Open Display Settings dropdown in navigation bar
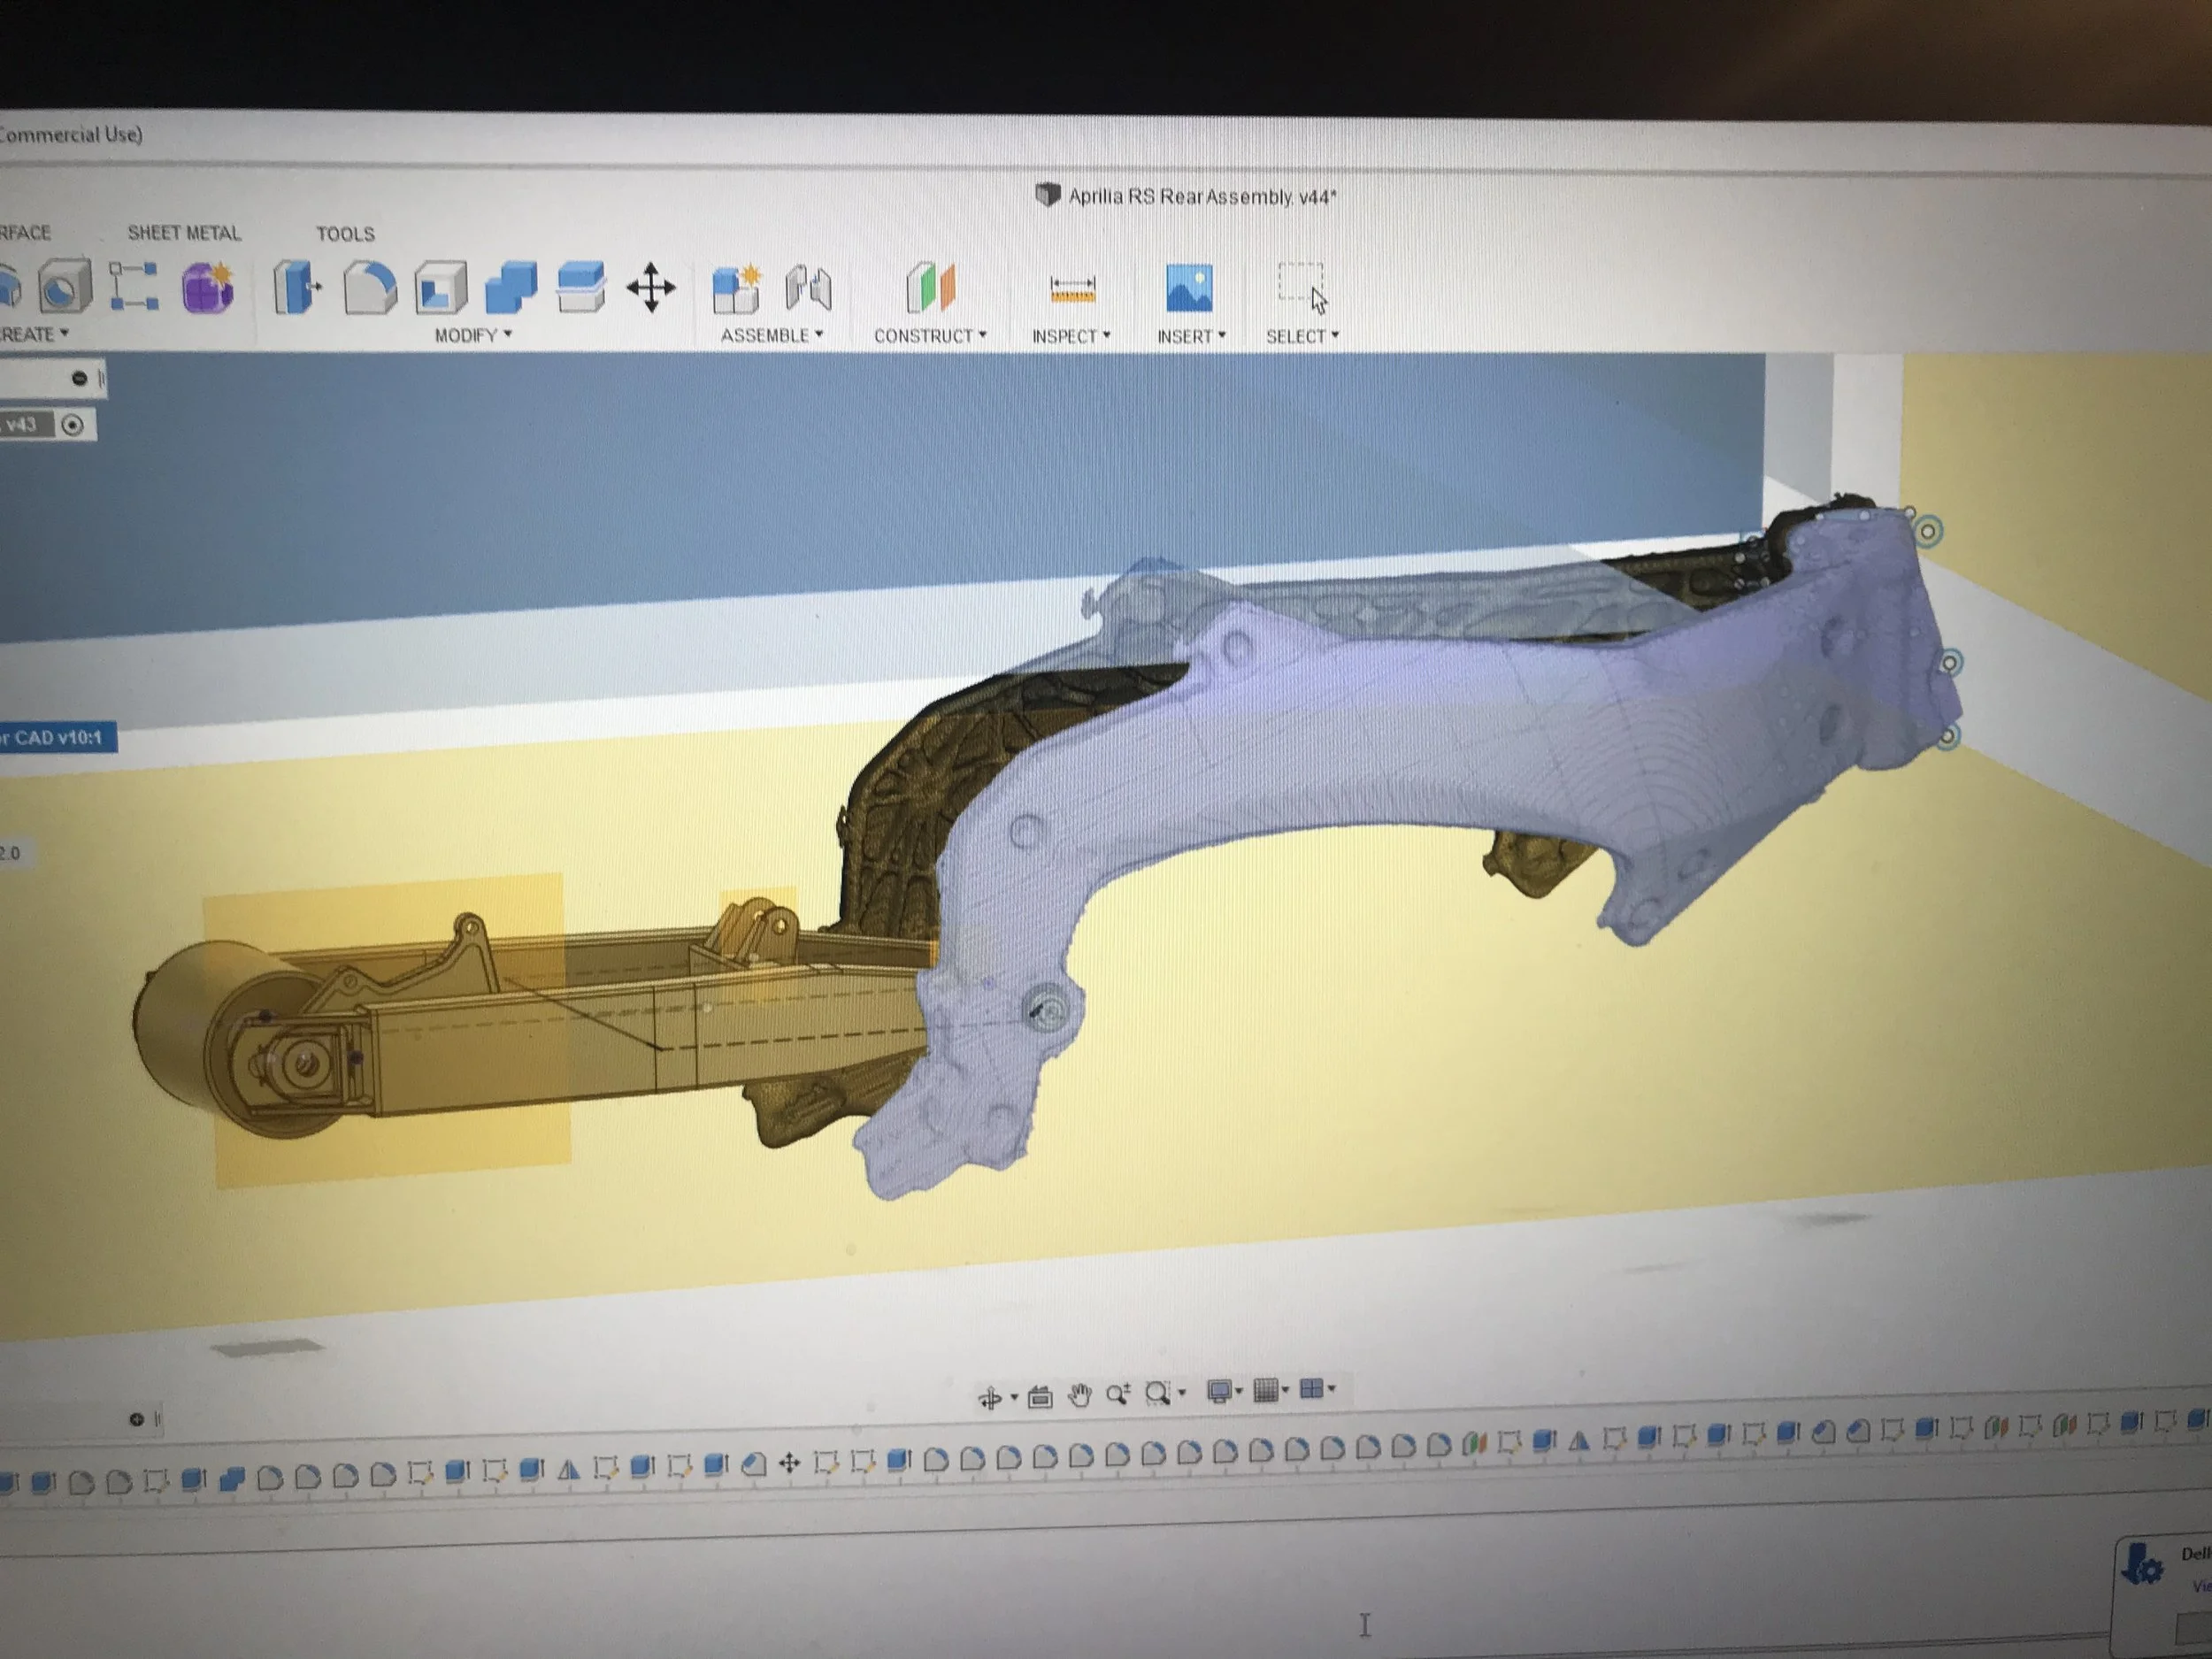This screenshot has height=1659, width=2212. 1223,1391
